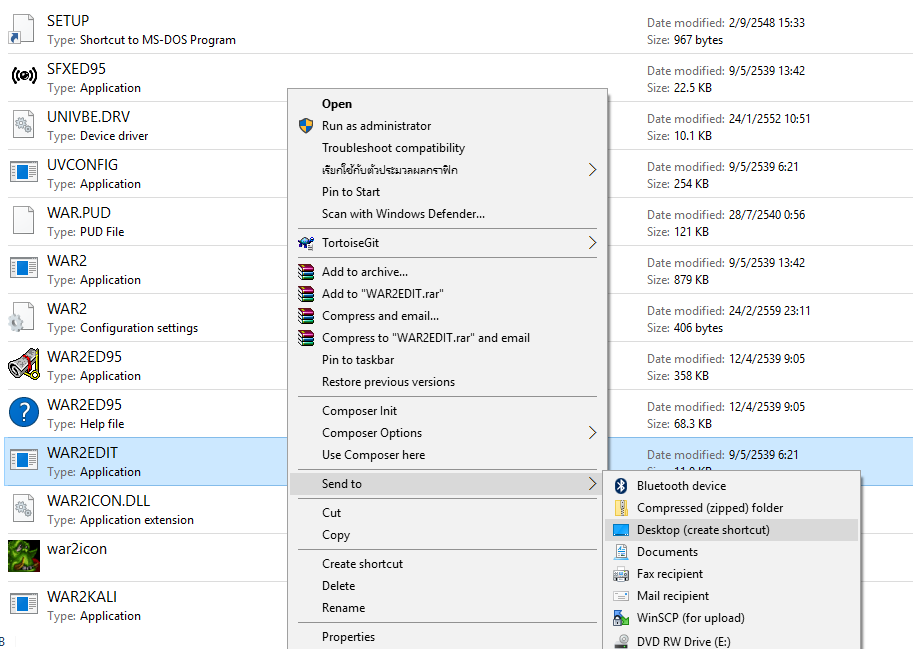913x649 pixels.
Task: Click the WAR2ED95 help file icon
Action: point(24,412)
